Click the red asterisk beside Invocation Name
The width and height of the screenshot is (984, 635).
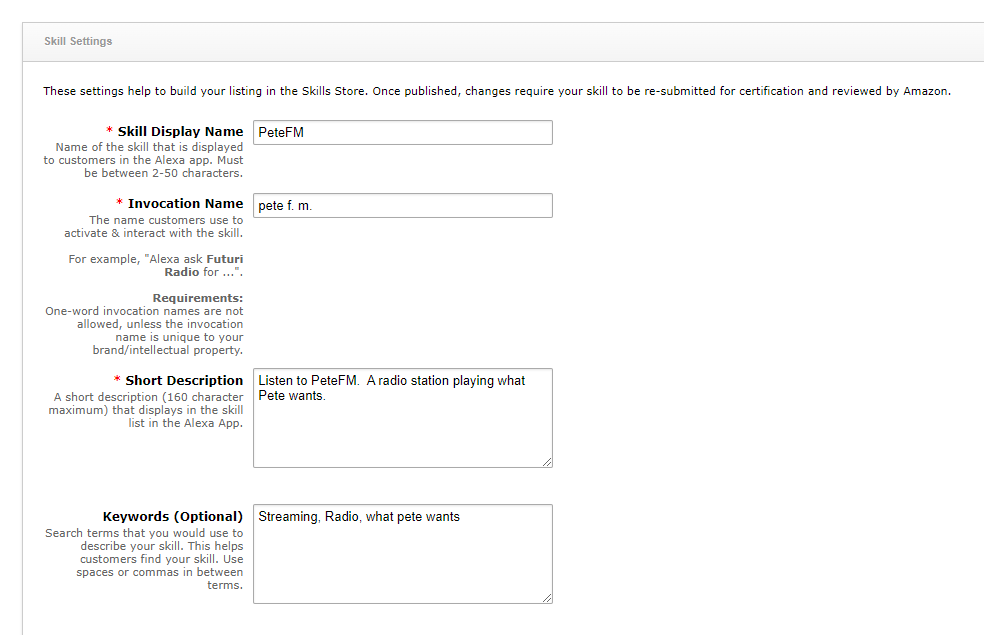pyautogui.click(x=119, y=203)
